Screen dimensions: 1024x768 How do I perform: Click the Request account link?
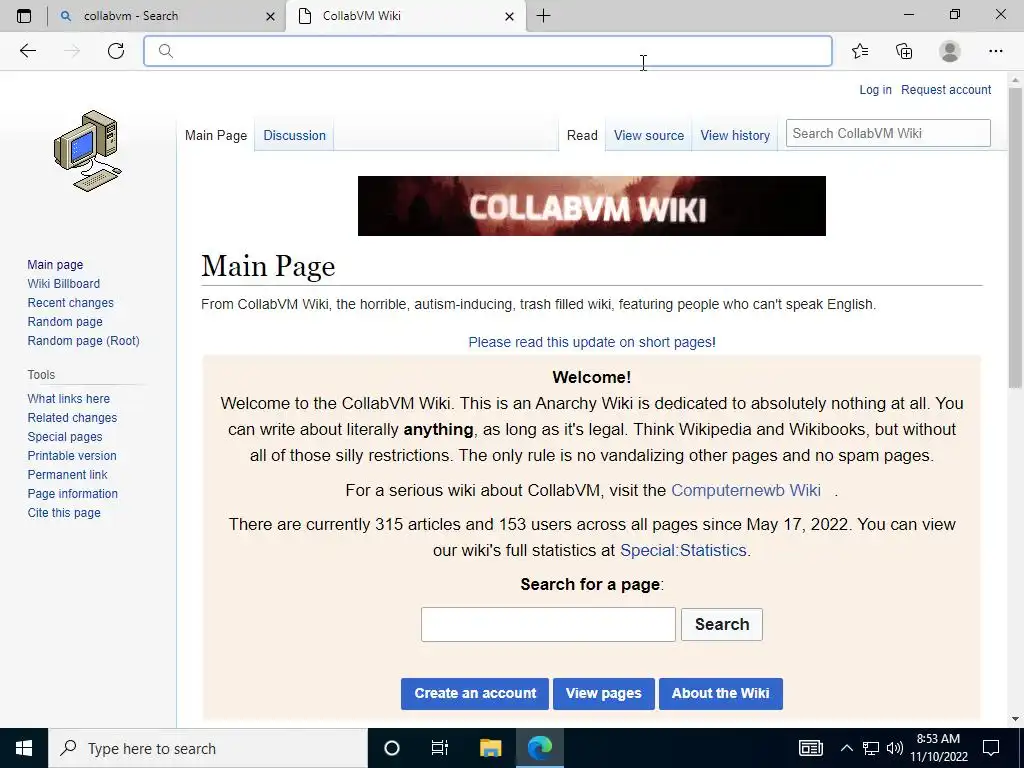(946, 89)
